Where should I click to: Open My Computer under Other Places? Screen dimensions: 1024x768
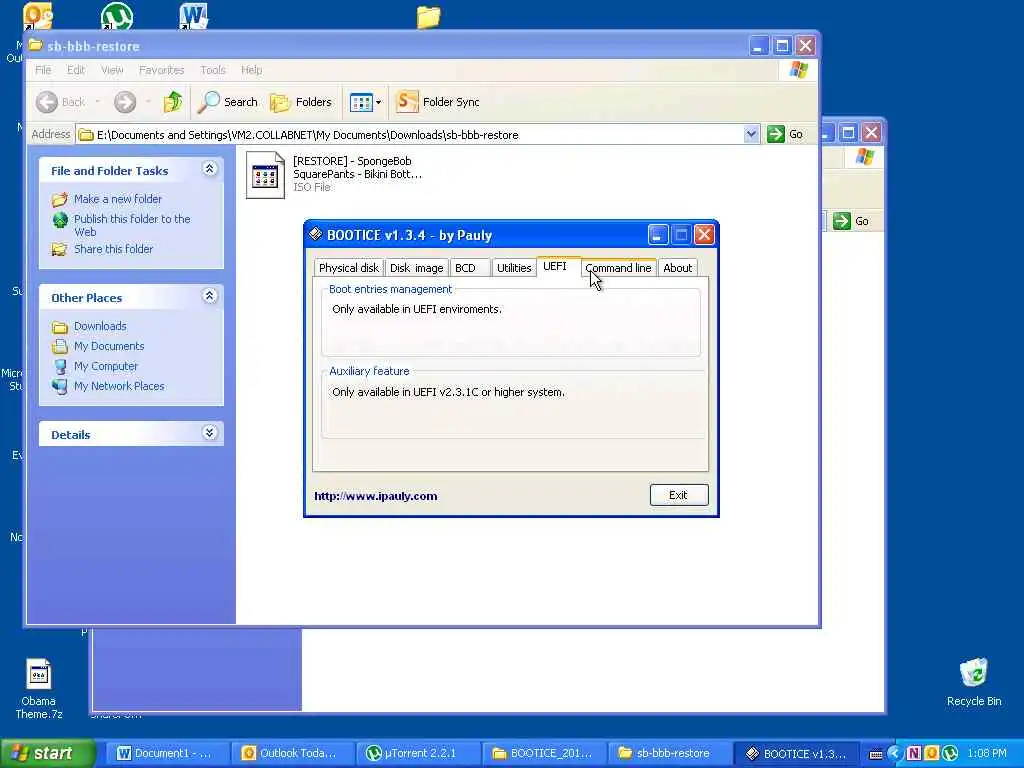tap(106, 366)
